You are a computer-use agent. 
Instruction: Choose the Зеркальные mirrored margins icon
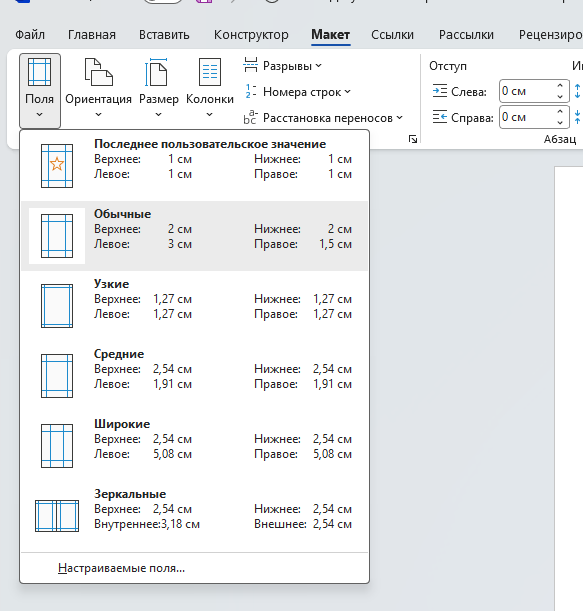pos(57,516)
